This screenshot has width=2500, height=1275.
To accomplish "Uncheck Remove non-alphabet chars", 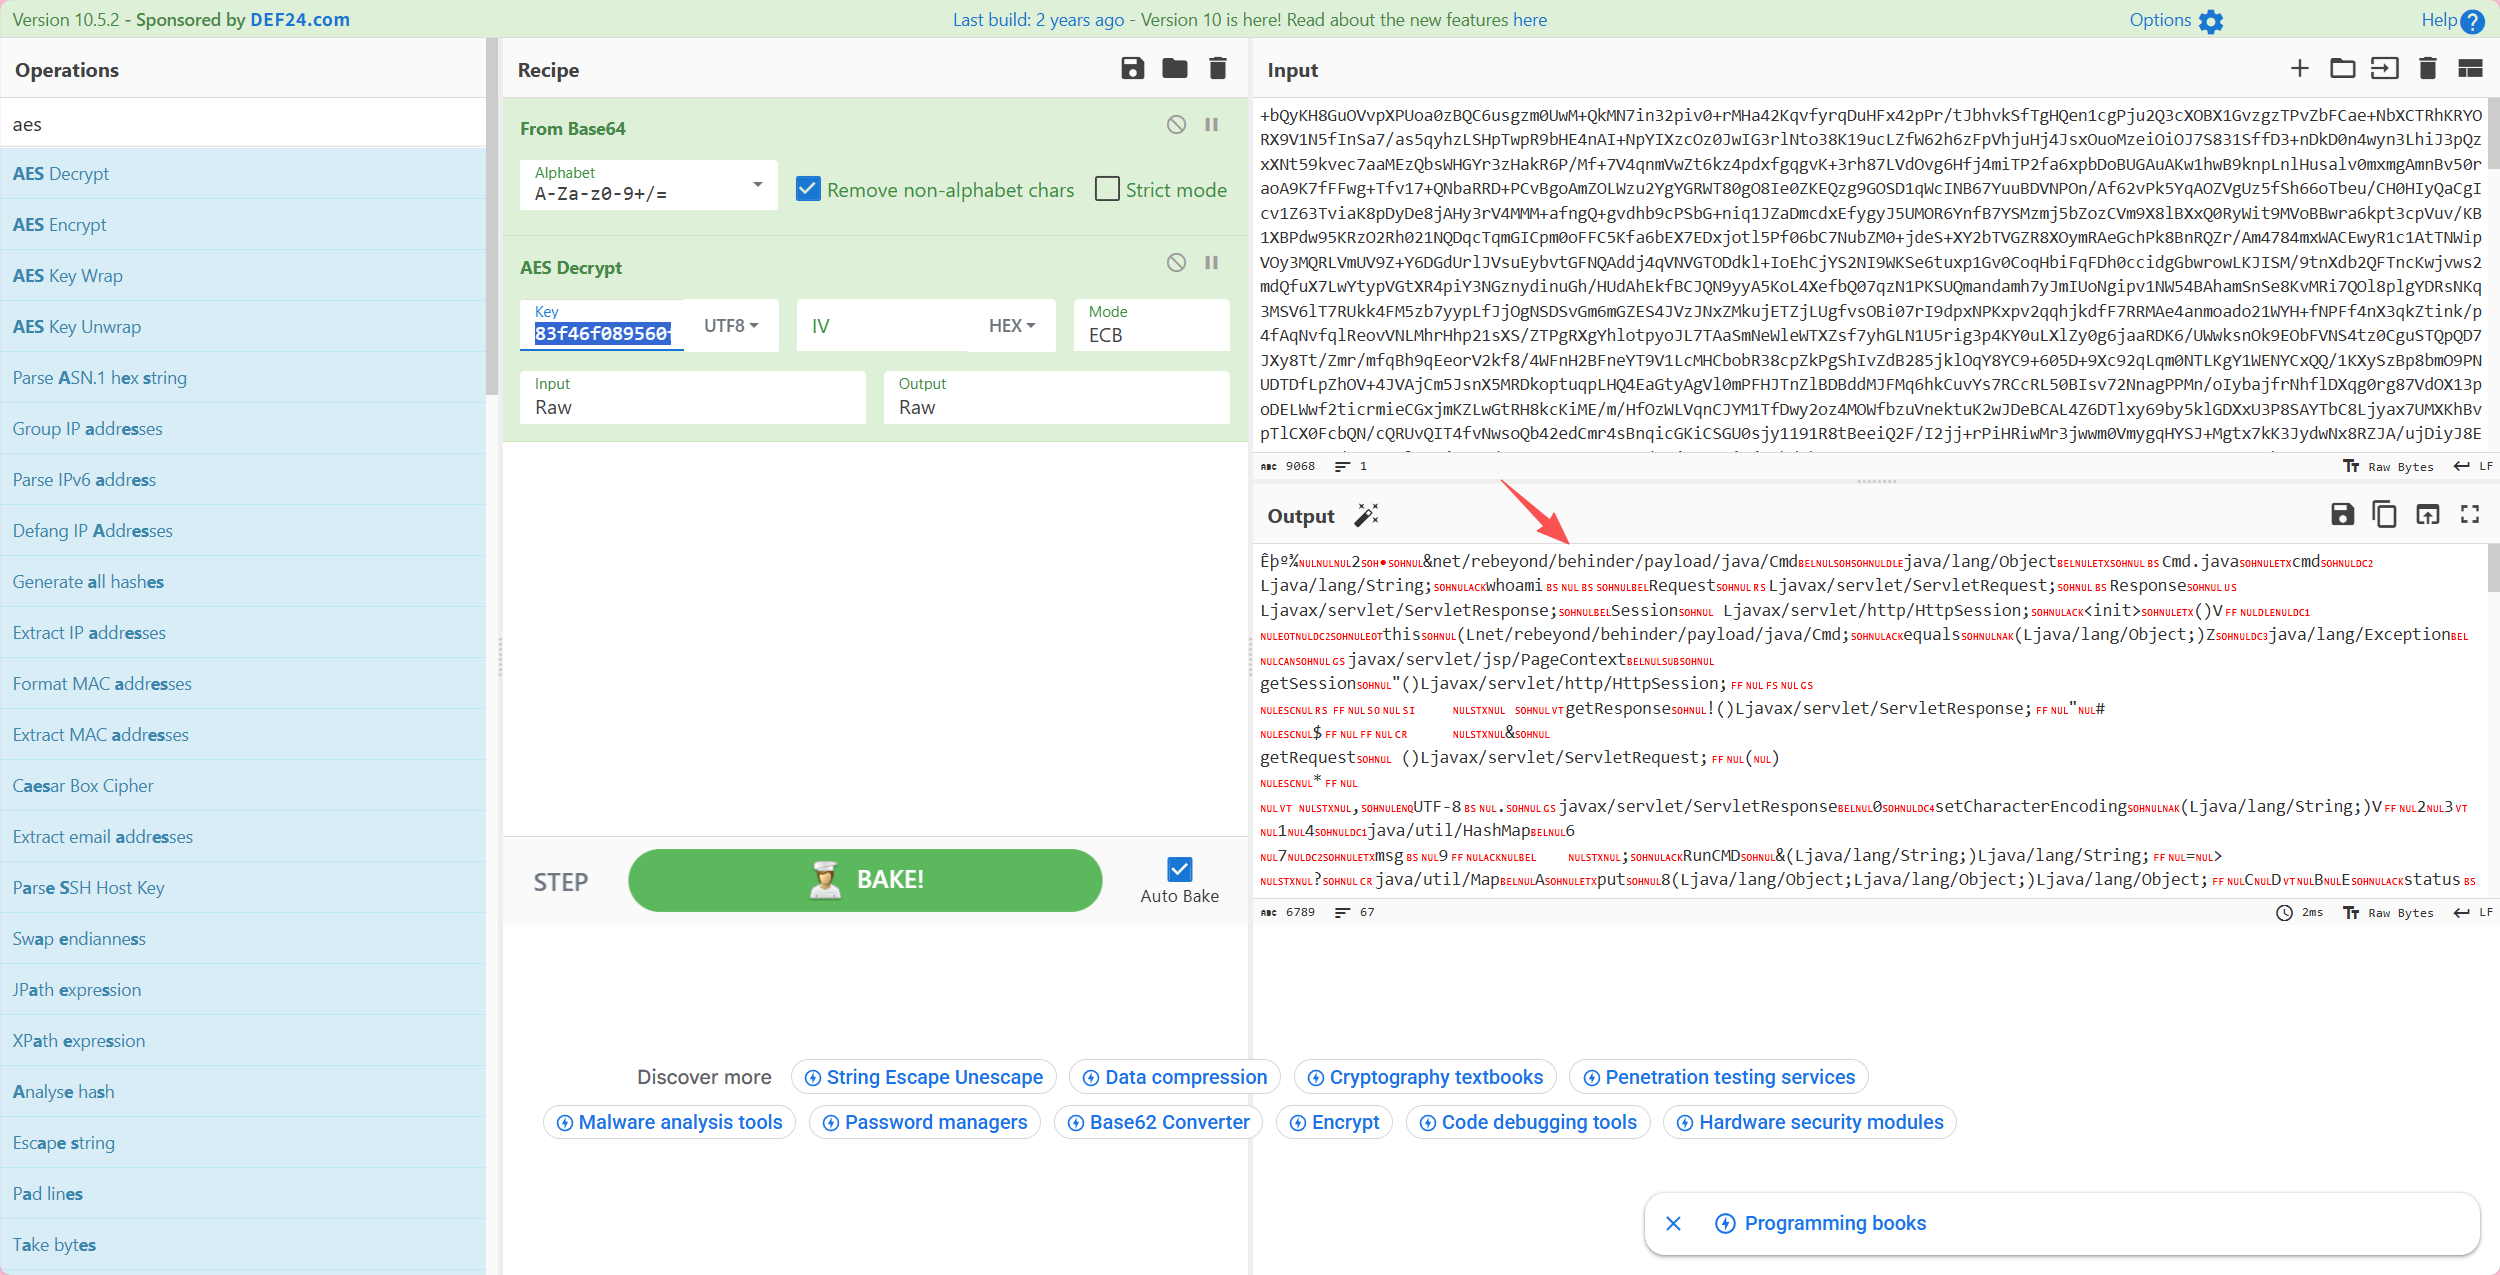I will [x=808, y=189].
